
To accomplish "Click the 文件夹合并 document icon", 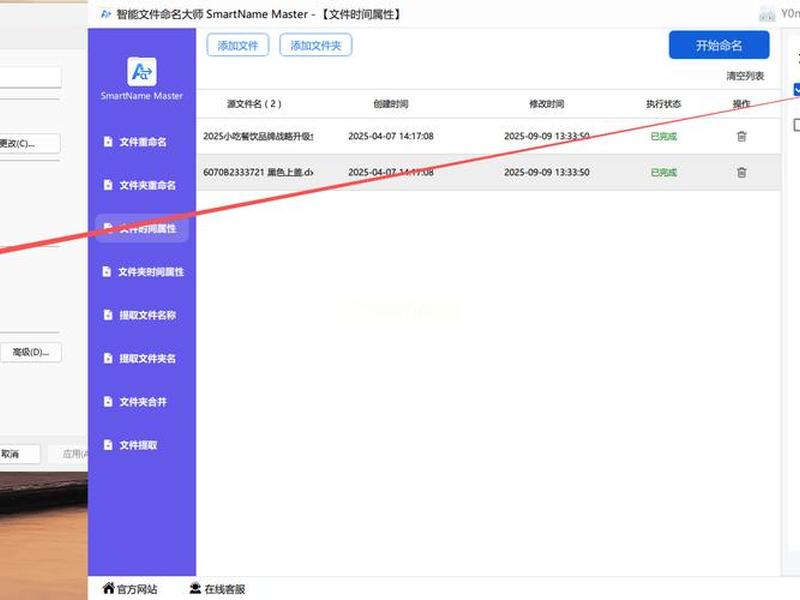I will tap(108, 402).
